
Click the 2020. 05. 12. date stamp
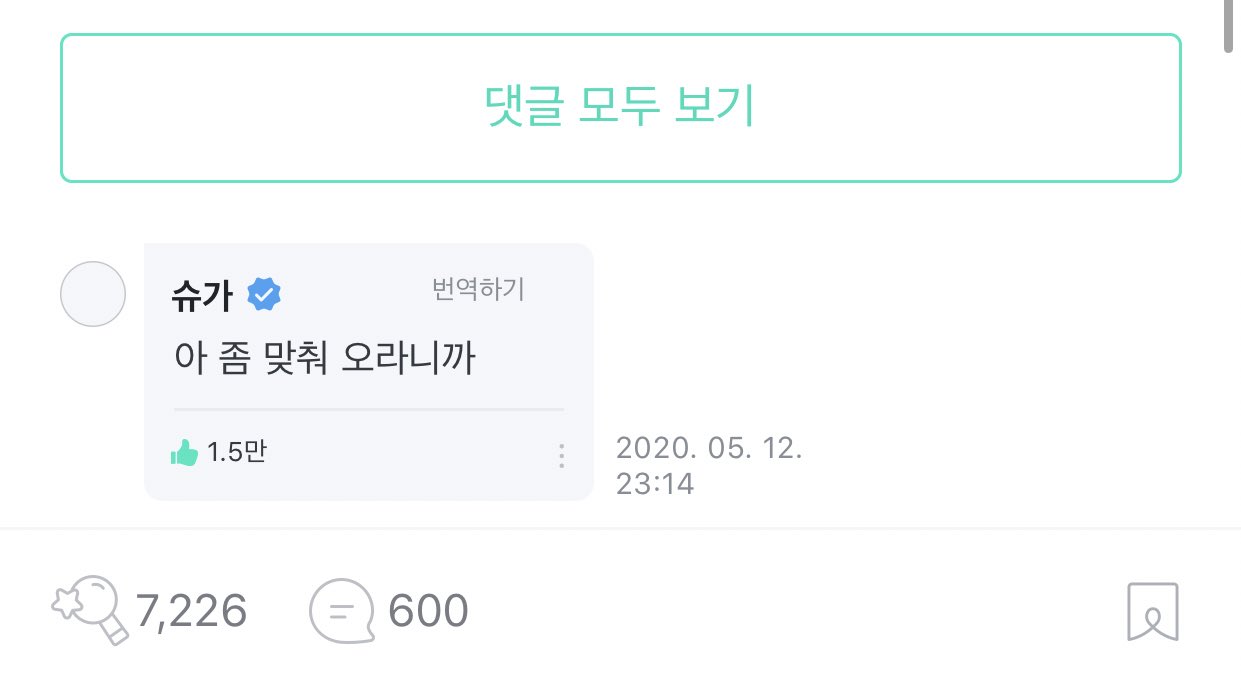[x=709, y=448]
